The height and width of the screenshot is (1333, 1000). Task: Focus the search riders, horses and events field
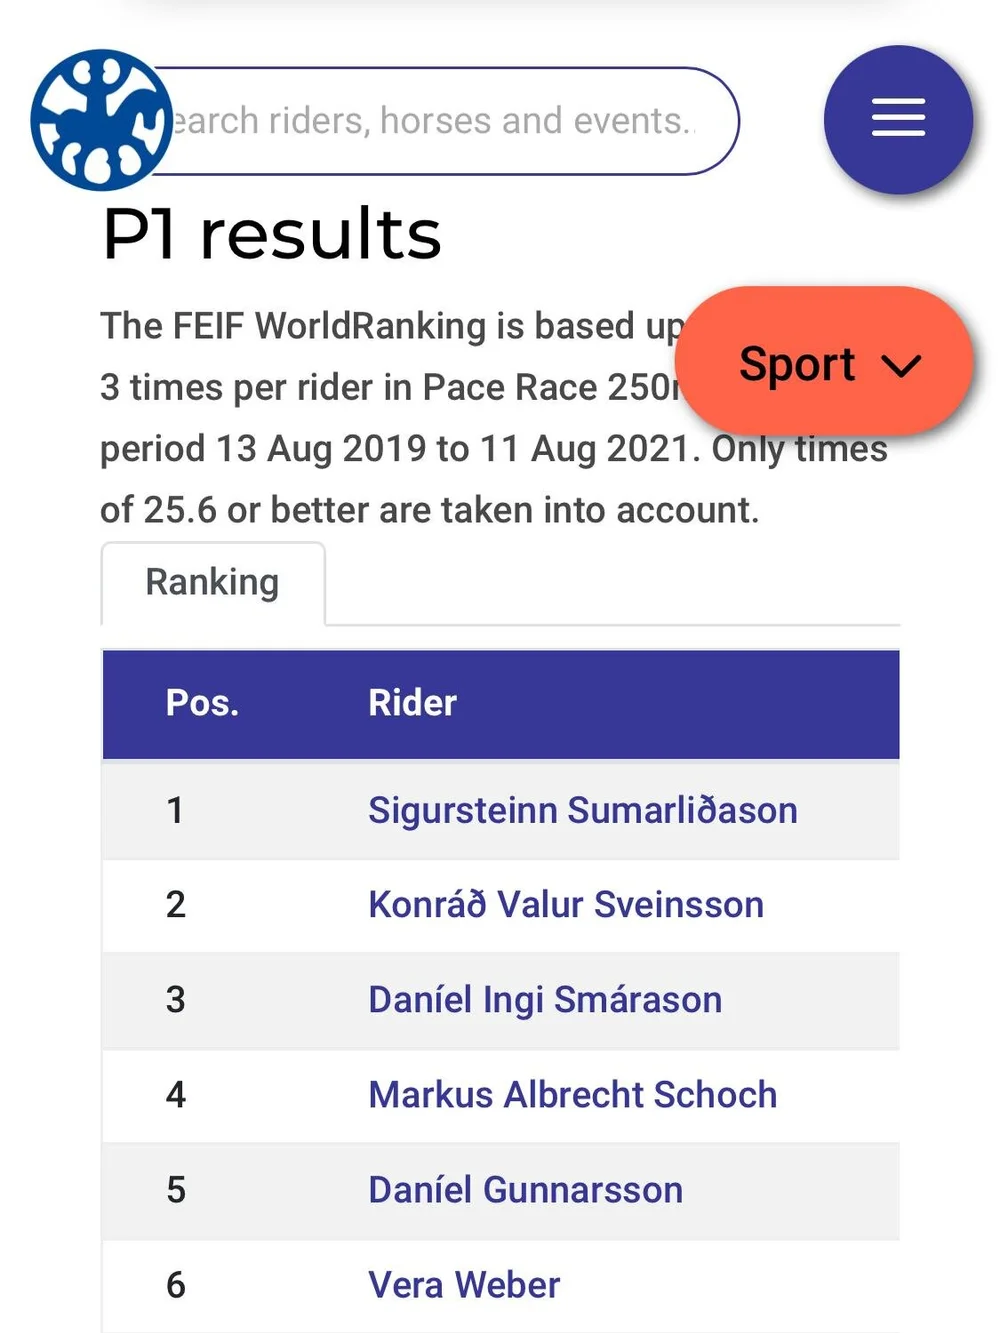(440, 121)
